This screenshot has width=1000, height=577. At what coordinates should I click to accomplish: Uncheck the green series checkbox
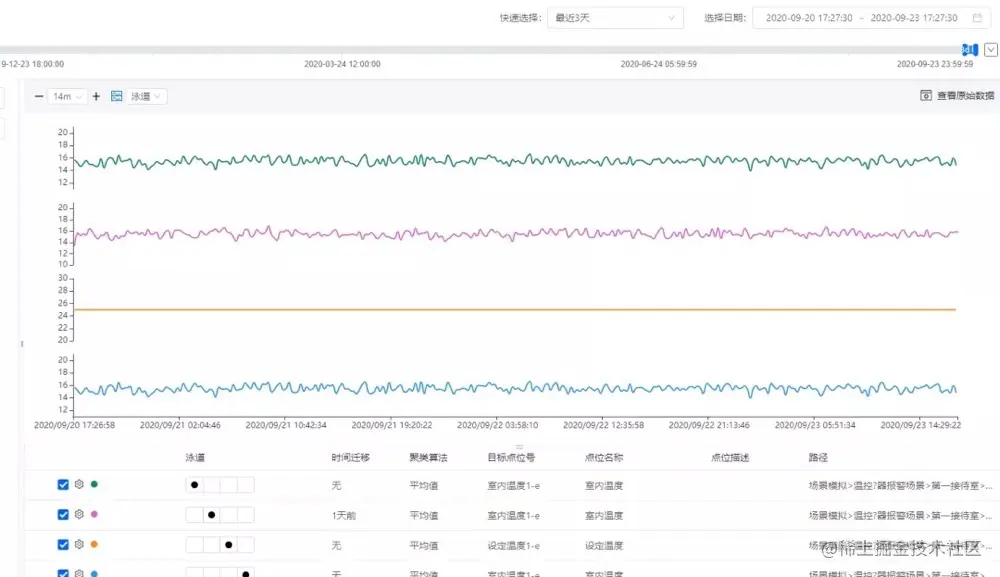coord(63,485)
